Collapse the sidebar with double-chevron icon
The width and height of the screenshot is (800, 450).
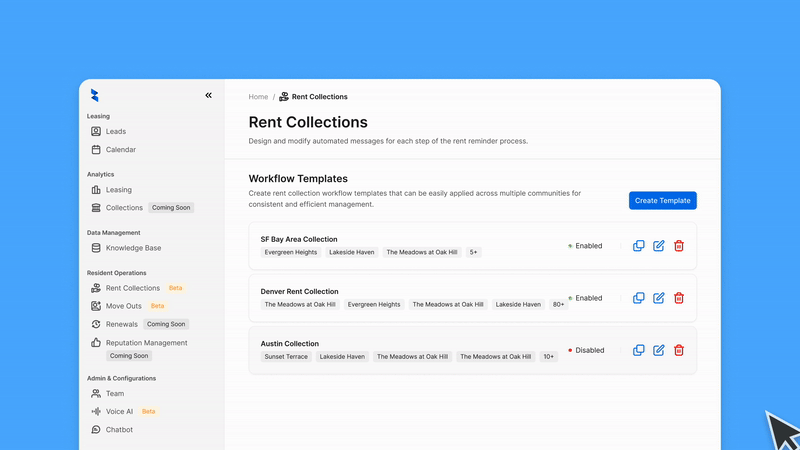tap(208, 95)
